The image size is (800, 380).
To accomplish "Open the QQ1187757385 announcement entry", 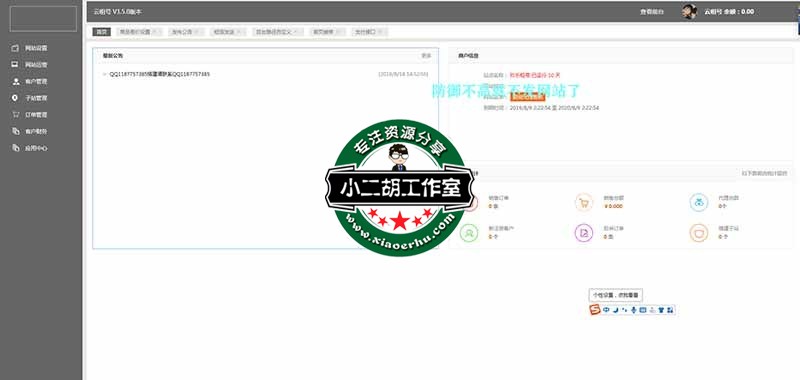I will [x=159, y=74].
